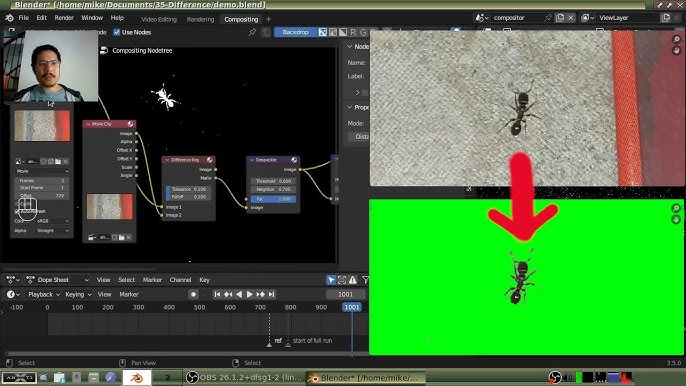This screenshot has width=686, height=386.
Task: Click the only-show-errors warning icon
Action: point(353,280)
